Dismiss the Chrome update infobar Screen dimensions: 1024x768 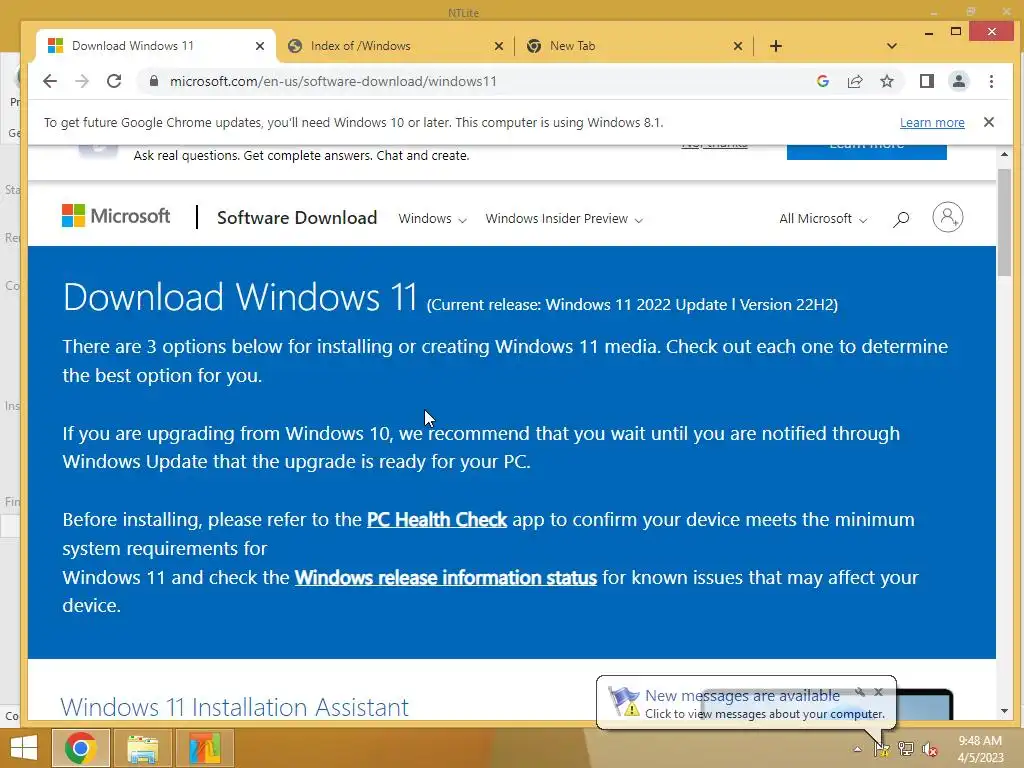coord(989,122)
